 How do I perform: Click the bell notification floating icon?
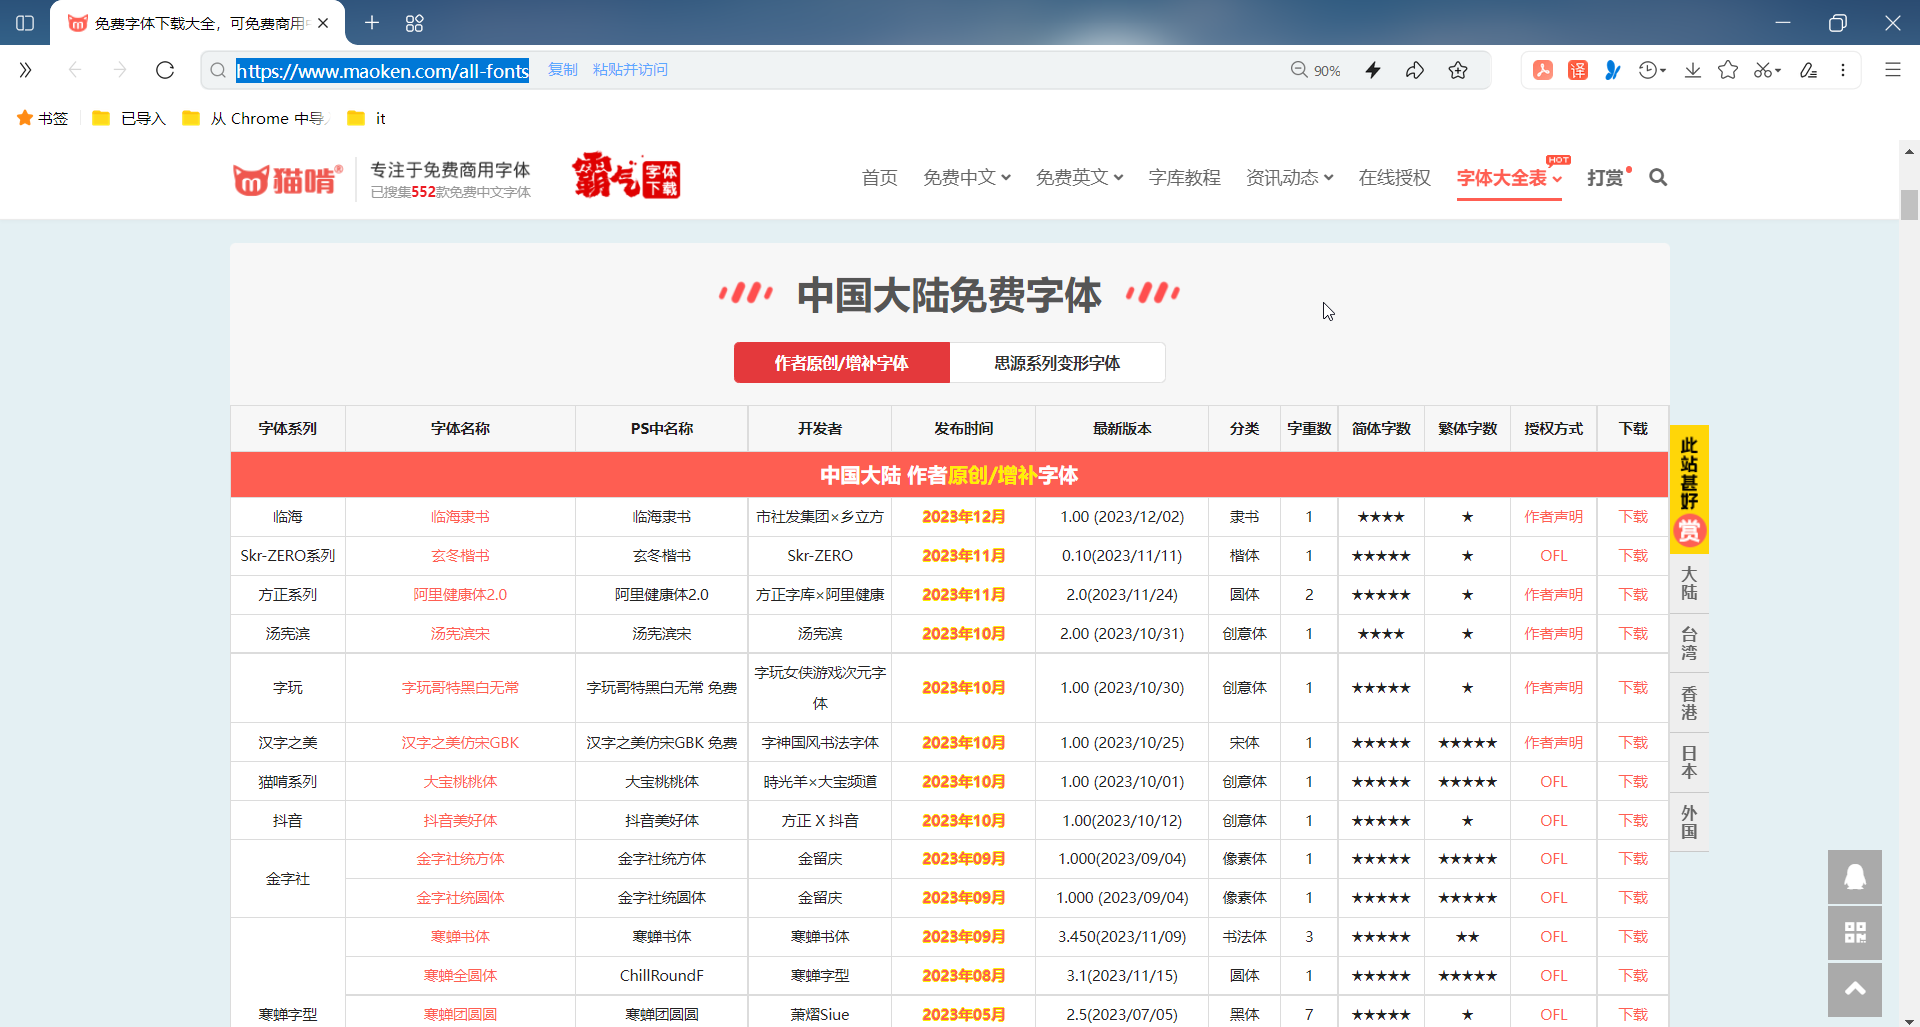click(x=1855, y=877)
